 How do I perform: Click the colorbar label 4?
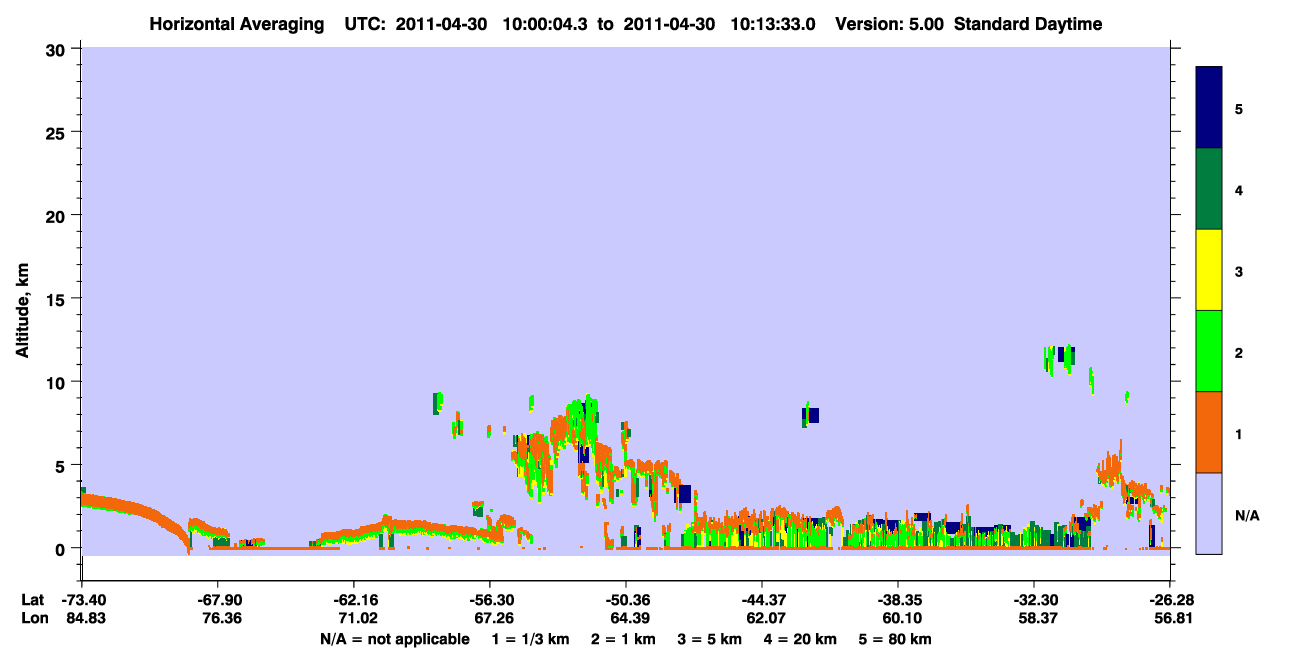pos(1239,190)
